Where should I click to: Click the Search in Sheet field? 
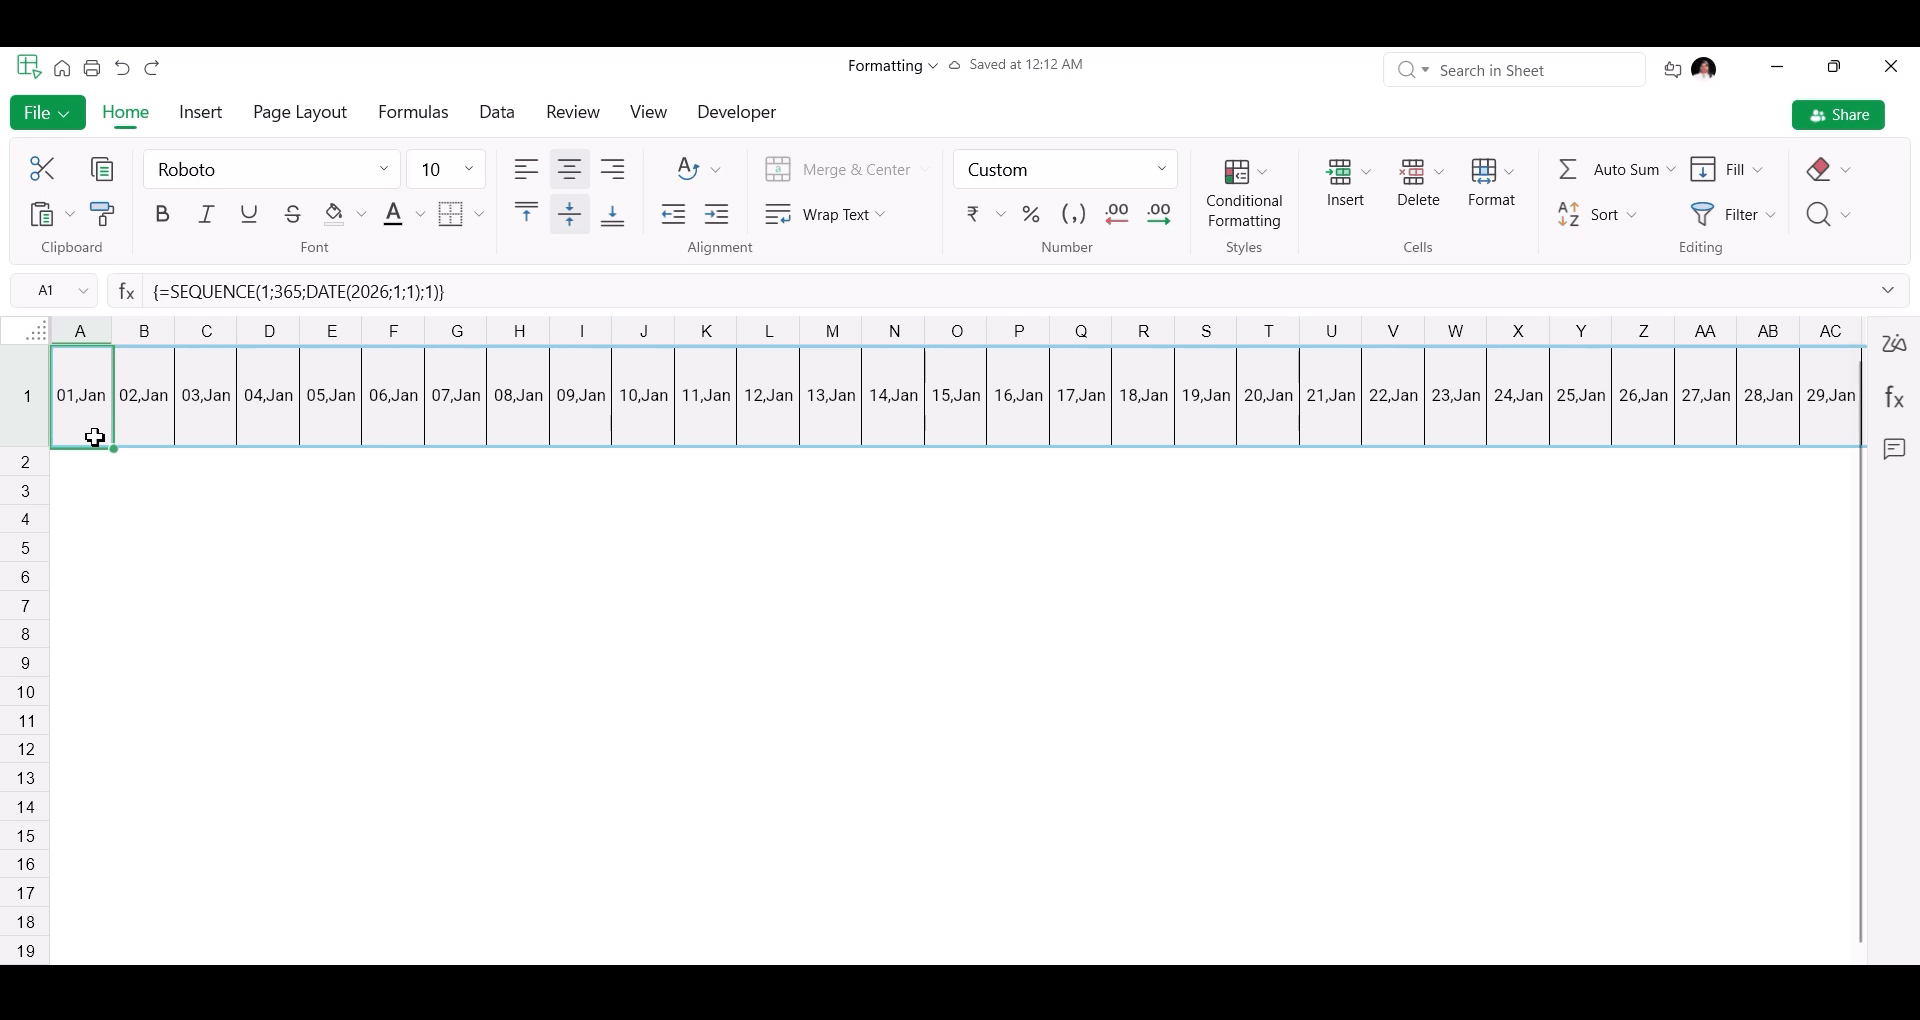coord(1514,70)
